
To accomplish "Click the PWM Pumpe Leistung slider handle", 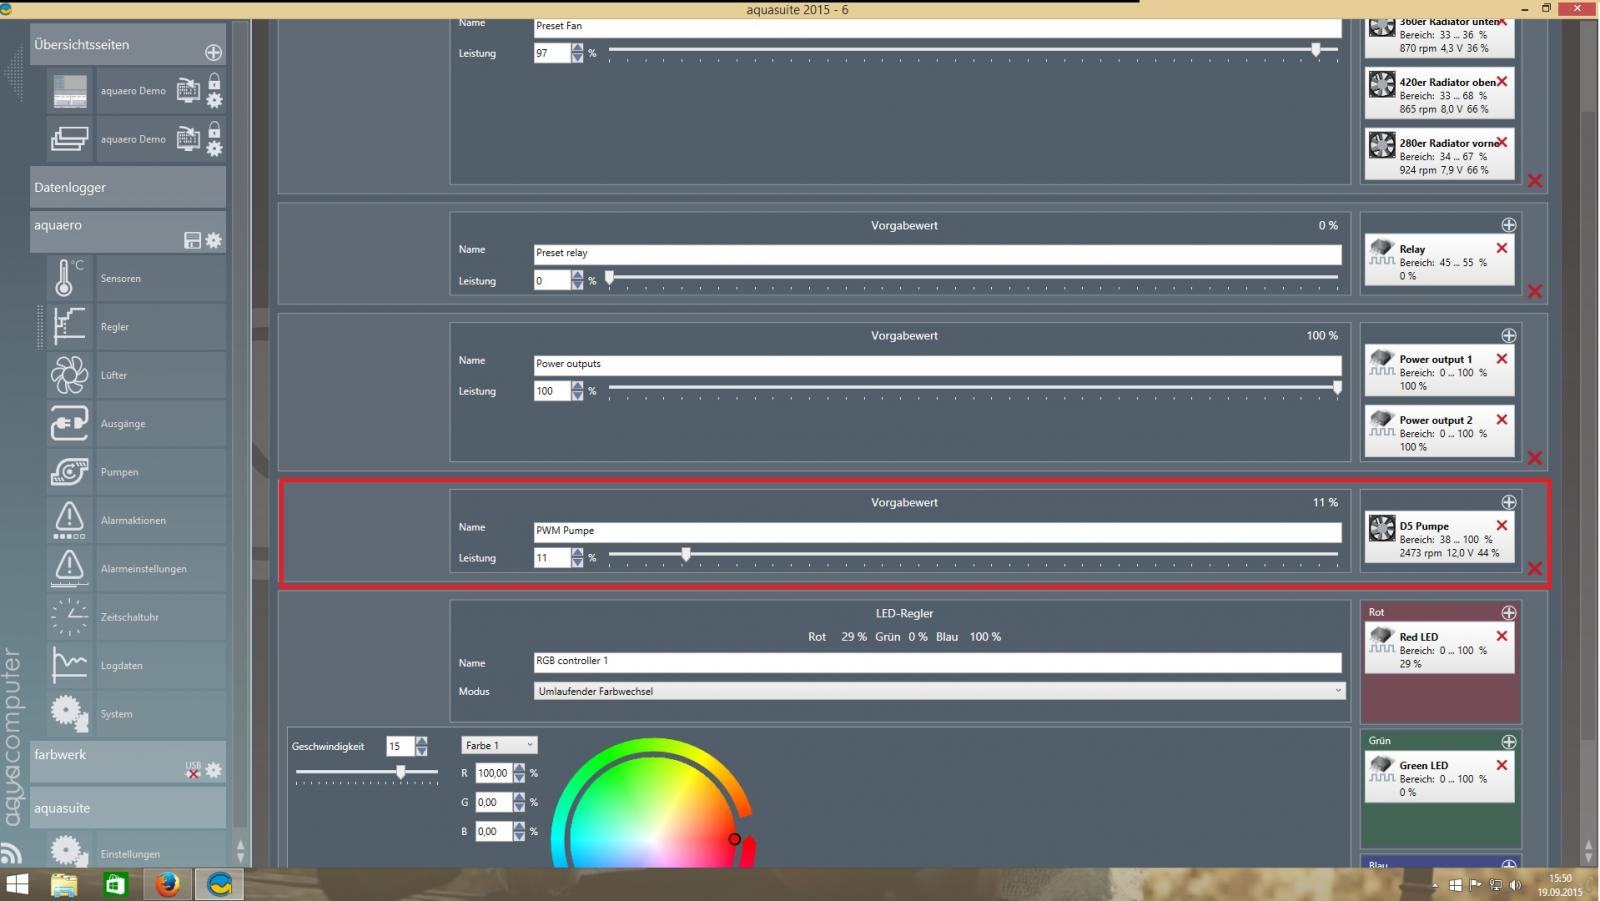I will click(686, 554).
